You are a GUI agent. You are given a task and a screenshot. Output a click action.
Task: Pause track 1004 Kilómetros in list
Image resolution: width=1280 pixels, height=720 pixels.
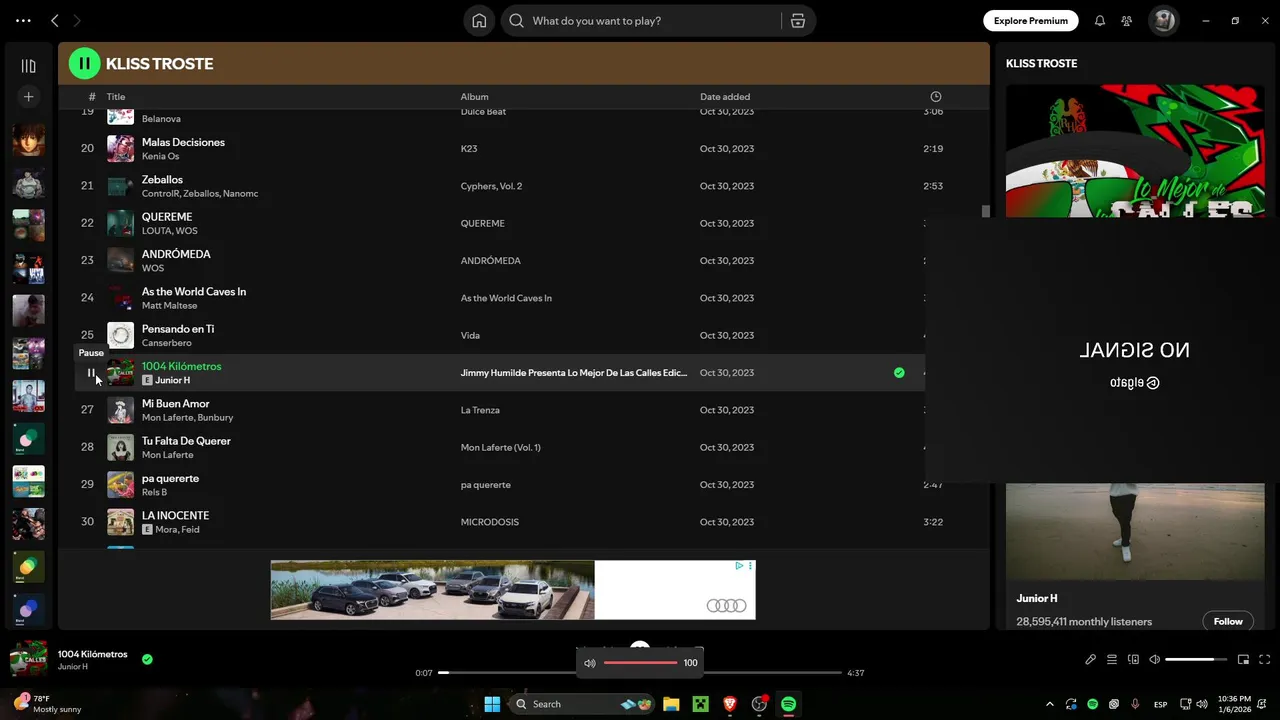click(90, 373)
